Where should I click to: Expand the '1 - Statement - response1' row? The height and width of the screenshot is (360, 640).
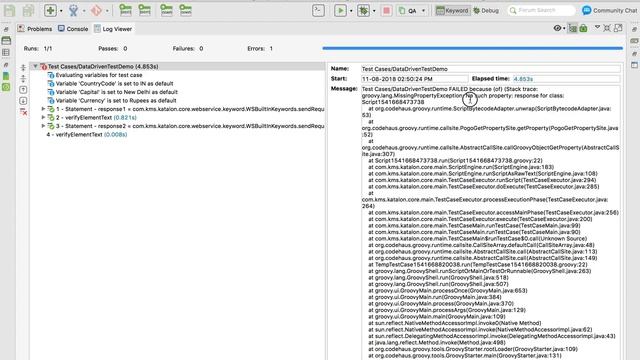point(43,109)
